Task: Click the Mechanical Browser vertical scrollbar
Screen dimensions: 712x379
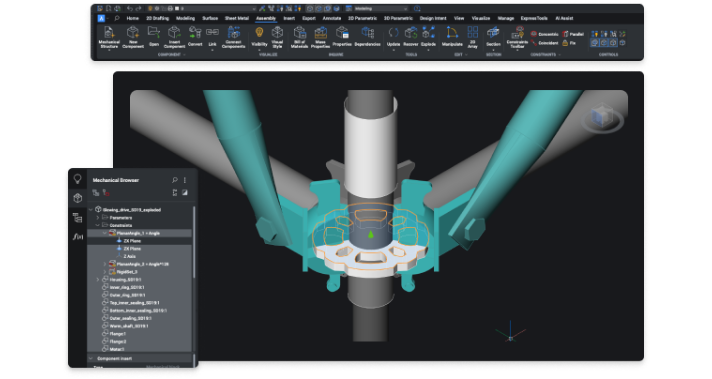Action: tap(194, 243)
